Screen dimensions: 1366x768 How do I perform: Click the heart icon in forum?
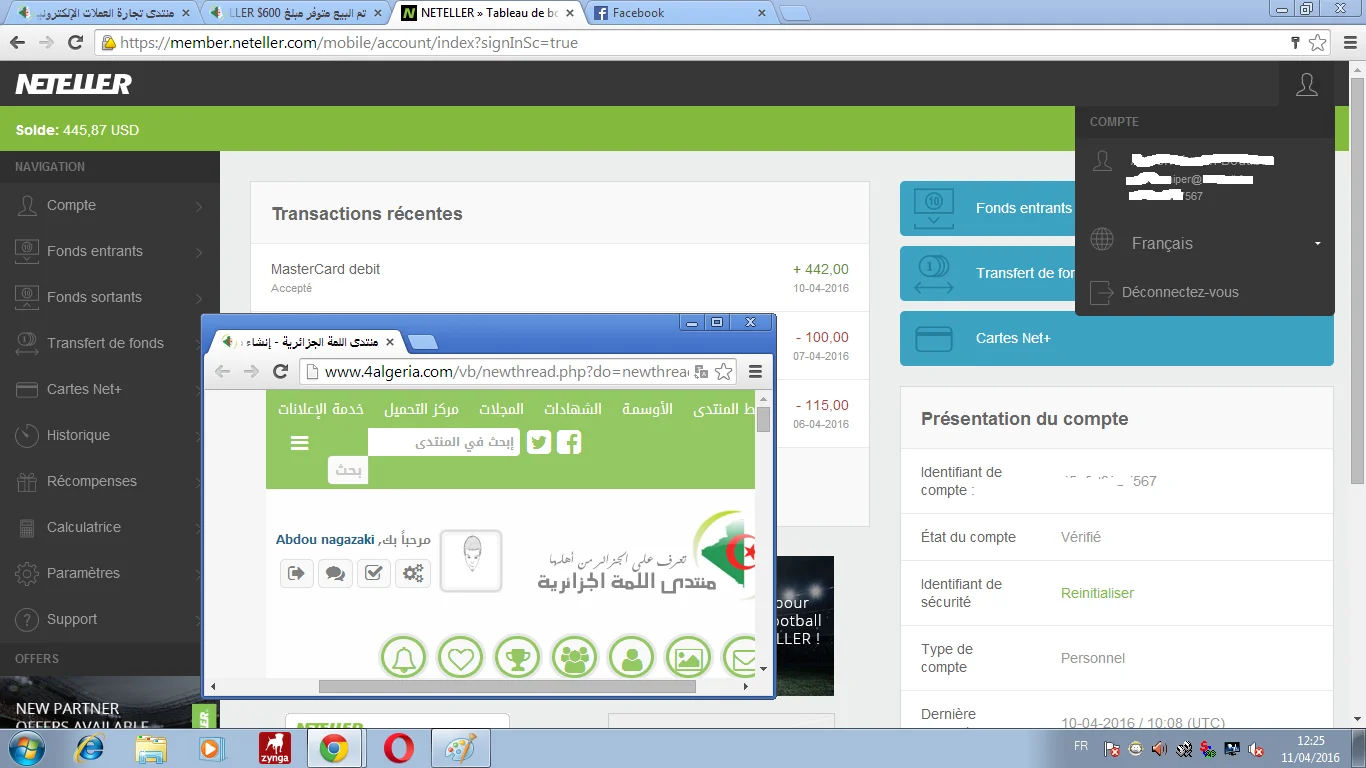[x=461, y=659]
